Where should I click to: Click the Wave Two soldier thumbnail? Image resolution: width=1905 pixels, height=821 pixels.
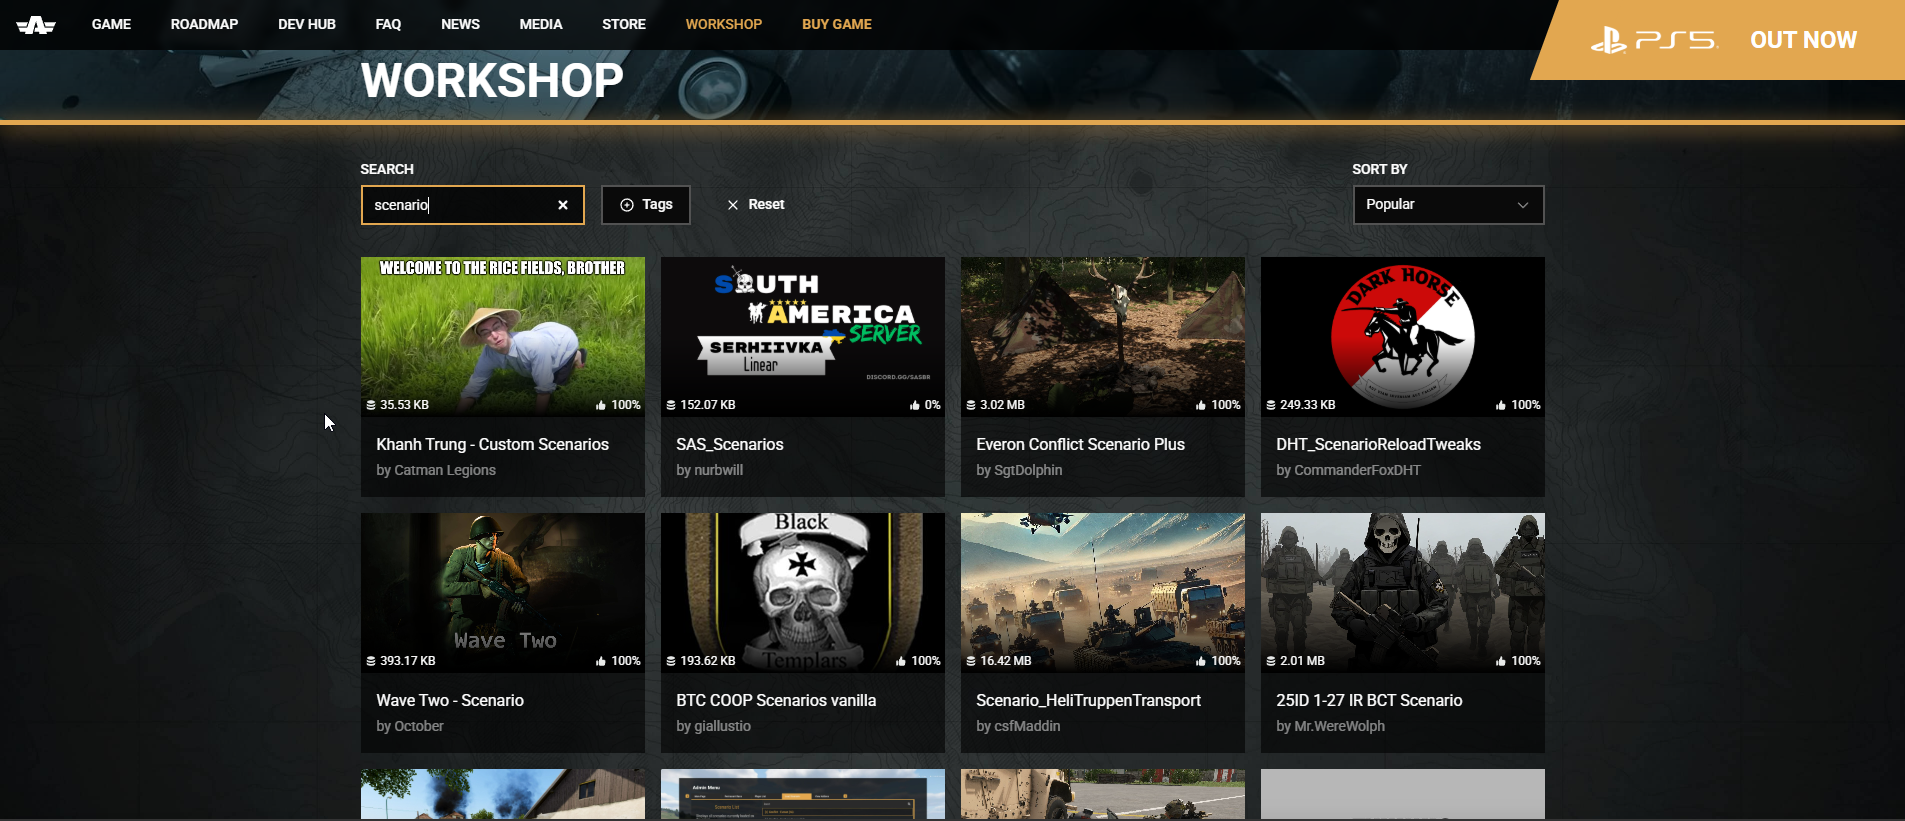pyautogui.click(x=503, y=593)
